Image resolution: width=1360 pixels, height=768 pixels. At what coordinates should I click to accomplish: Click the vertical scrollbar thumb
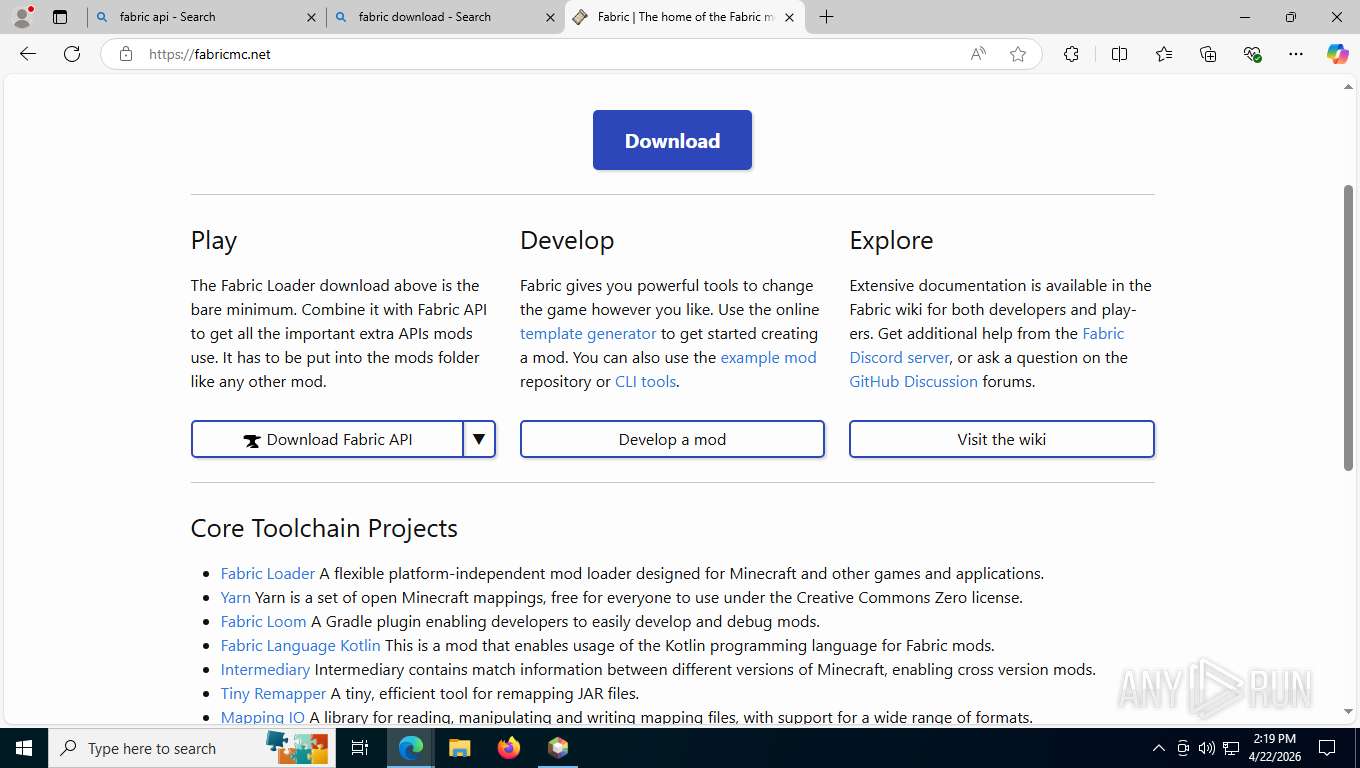click(1348, 327)
